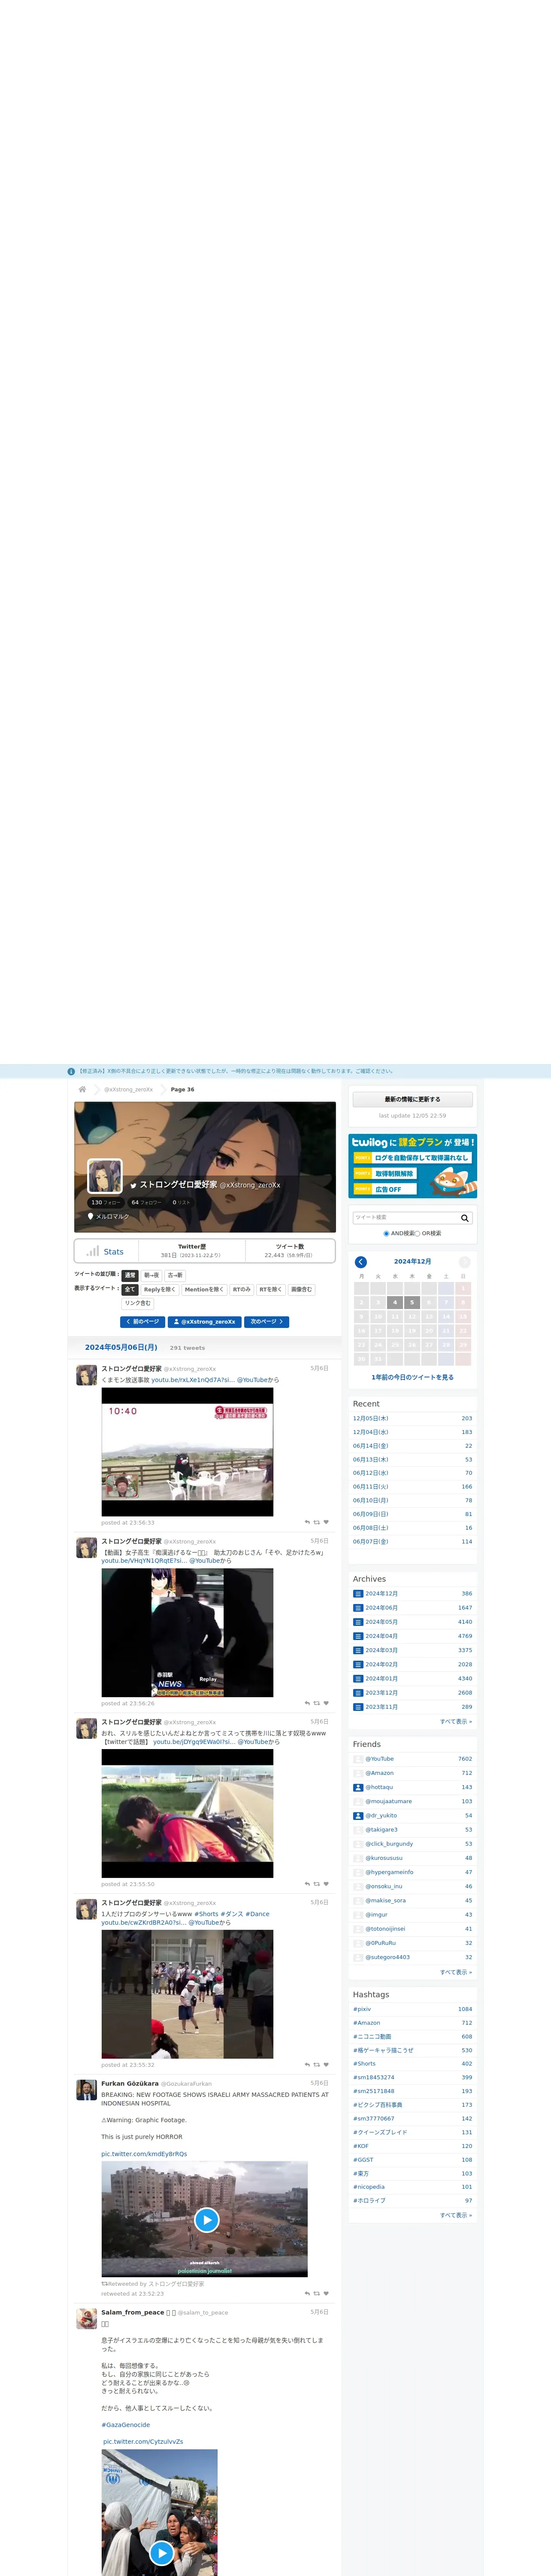Like the tweet posted at 23:55:32

[x=326, y=2065]
